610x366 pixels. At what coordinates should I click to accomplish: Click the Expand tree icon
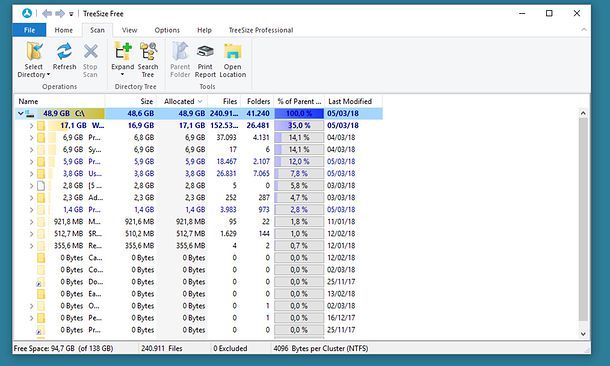[123, 51]
